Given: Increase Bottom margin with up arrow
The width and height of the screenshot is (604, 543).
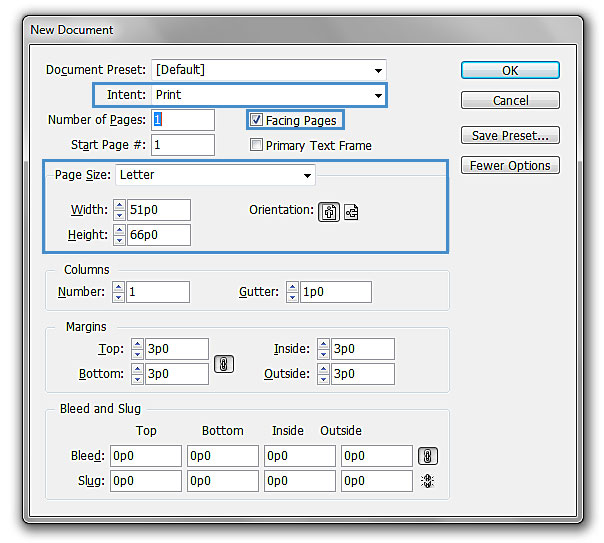Looking at the screenshot, I should coord(138,369).
